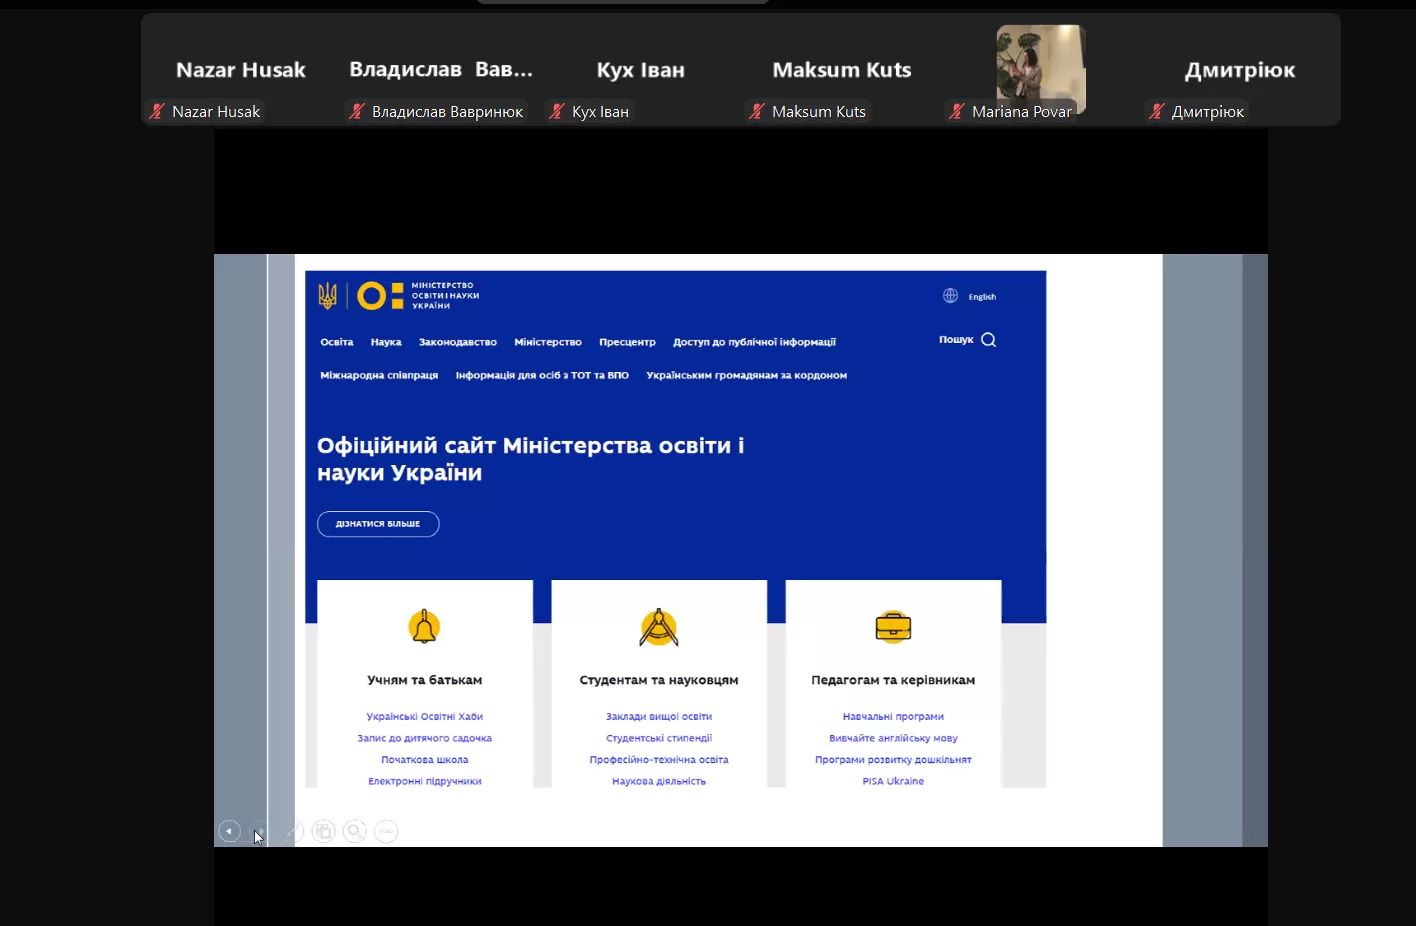Select Пресцентр in the navigation bar
Viewport: 1416px width, 926px height.
click(x=627, y=342)
